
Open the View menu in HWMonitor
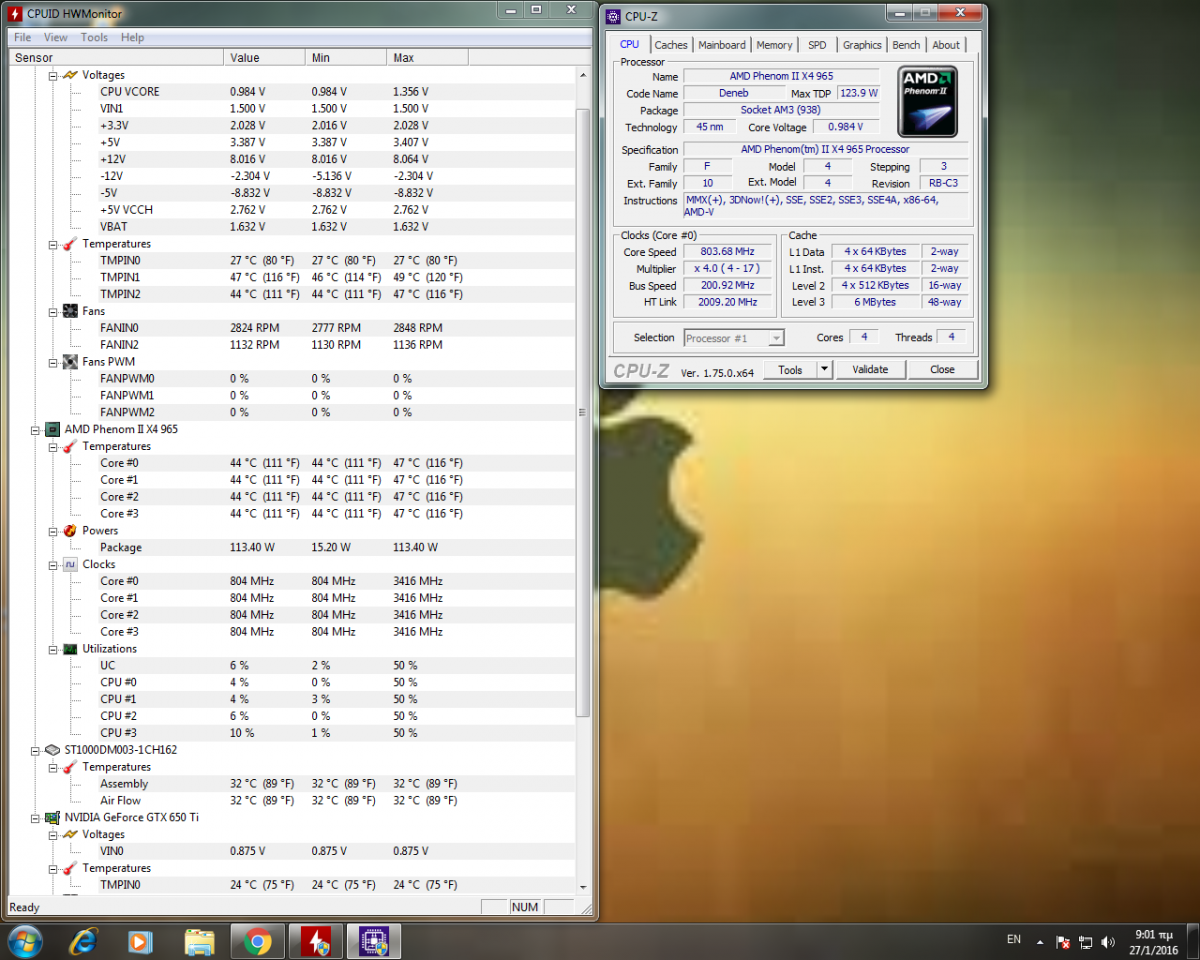click(x=56, y=37)
